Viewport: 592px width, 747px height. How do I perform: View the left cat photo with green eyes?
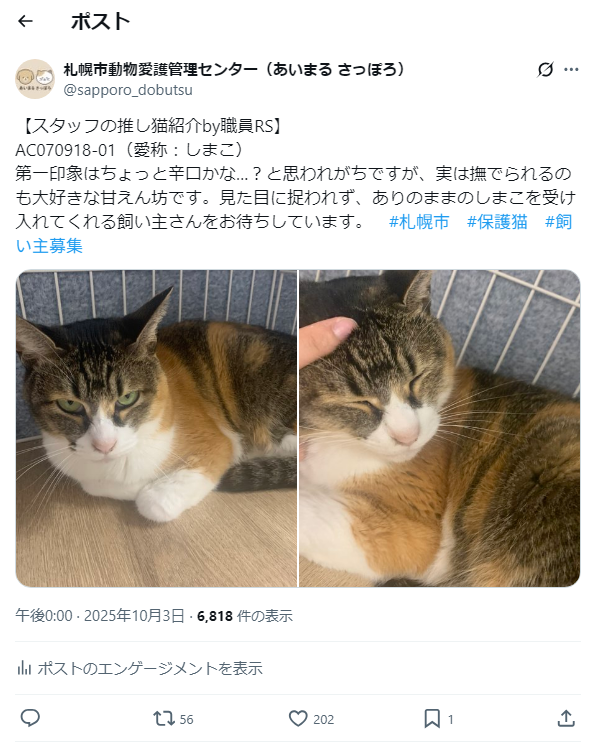click(156, 428)
